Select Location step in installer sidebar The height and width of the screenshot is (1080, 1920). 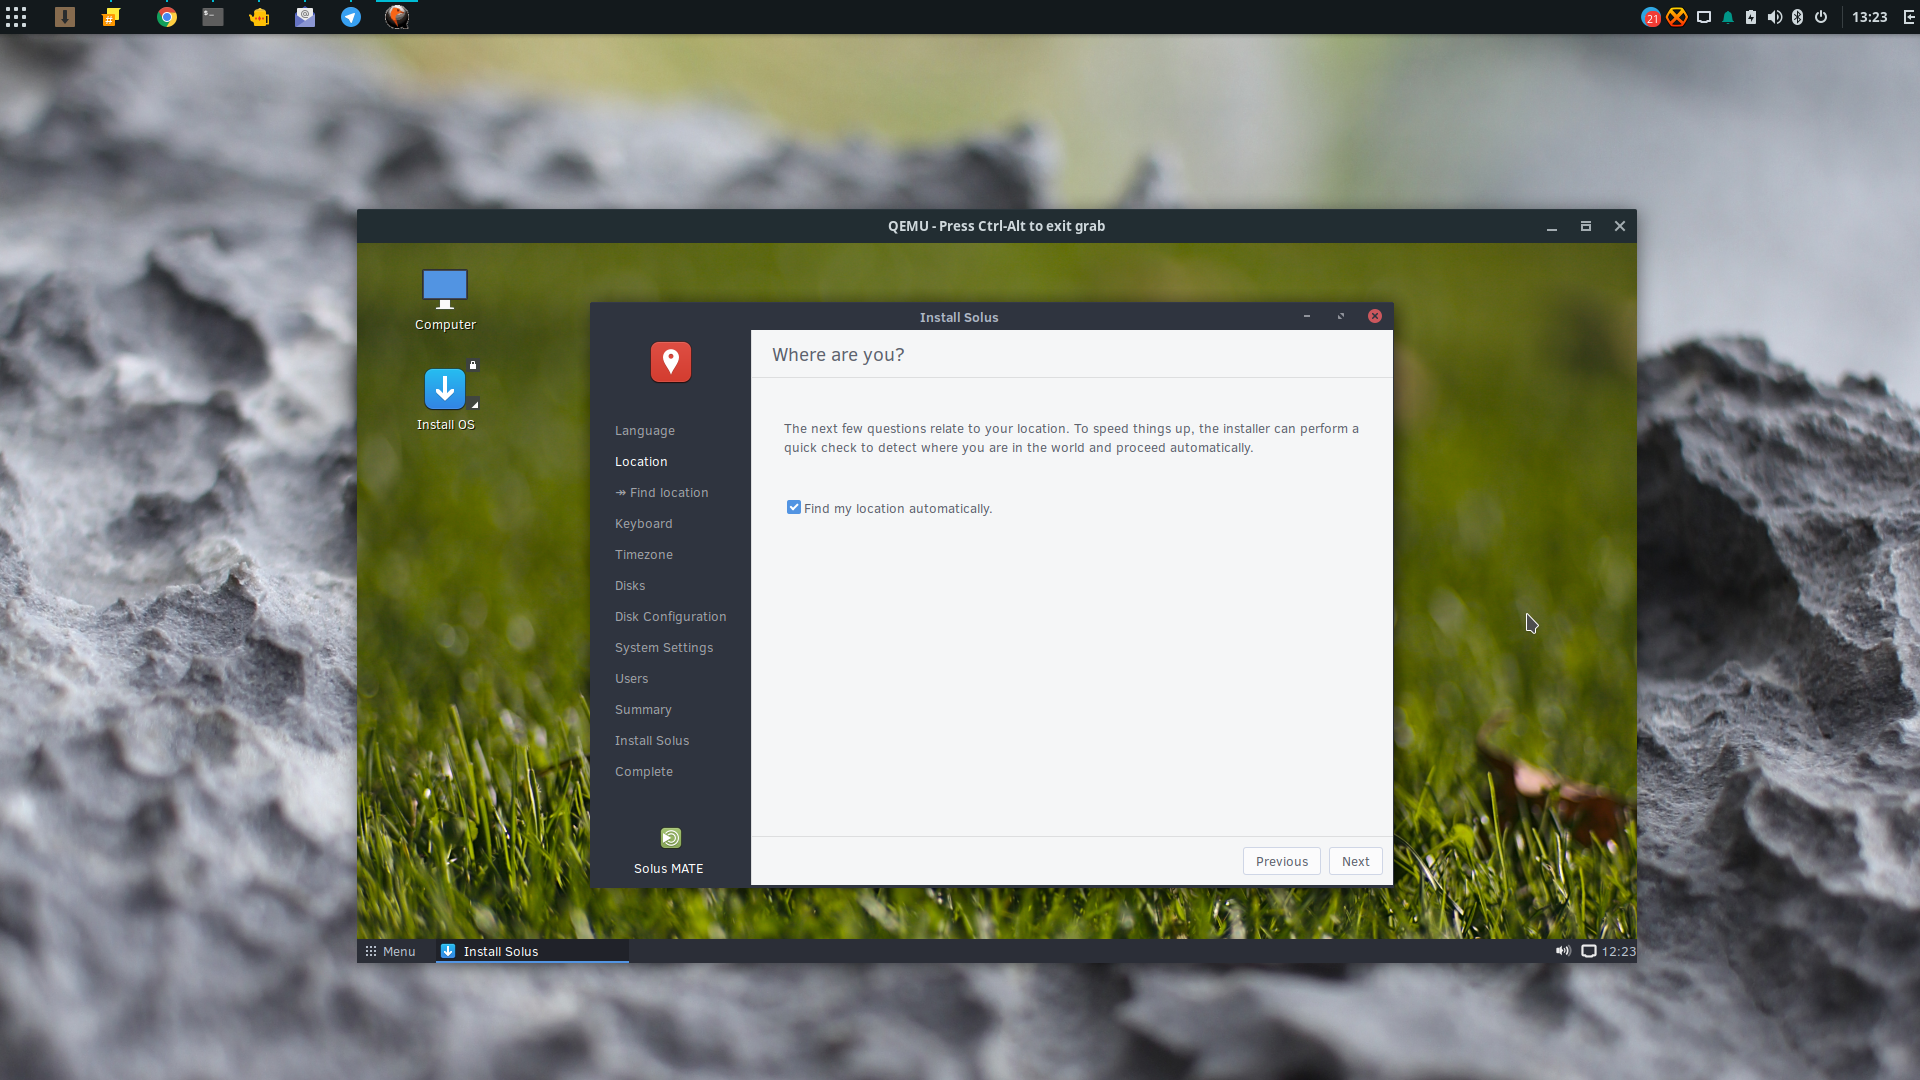point(641,462)
